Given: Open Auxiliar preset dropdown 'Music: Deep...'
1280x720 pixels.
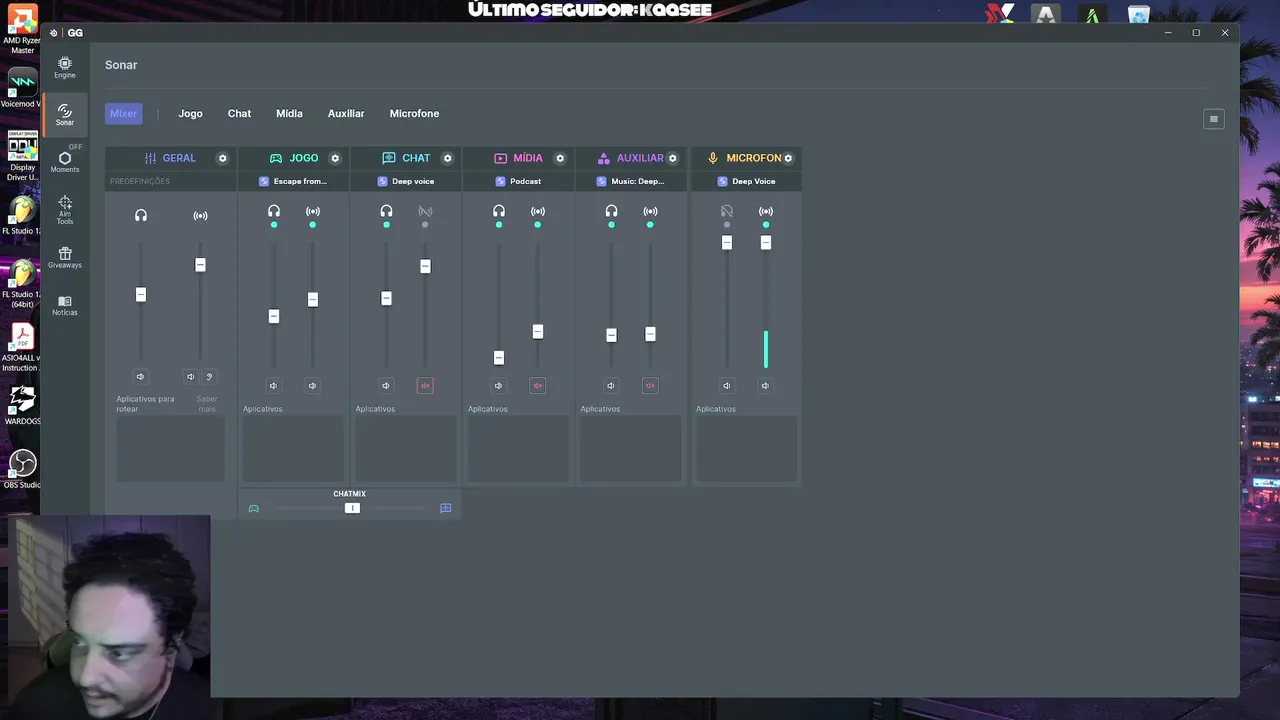Looking at the screenshot, I should point(631,181).
